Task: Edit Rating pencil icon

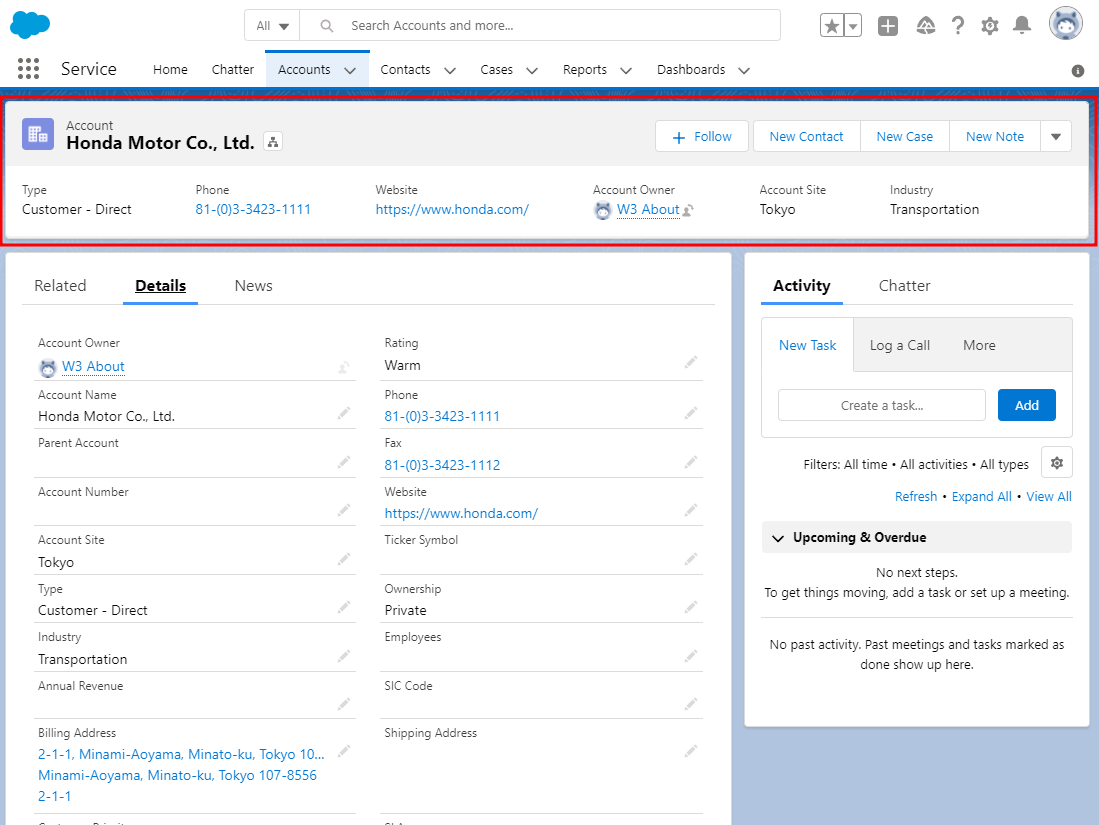Action: click(691, 362)
